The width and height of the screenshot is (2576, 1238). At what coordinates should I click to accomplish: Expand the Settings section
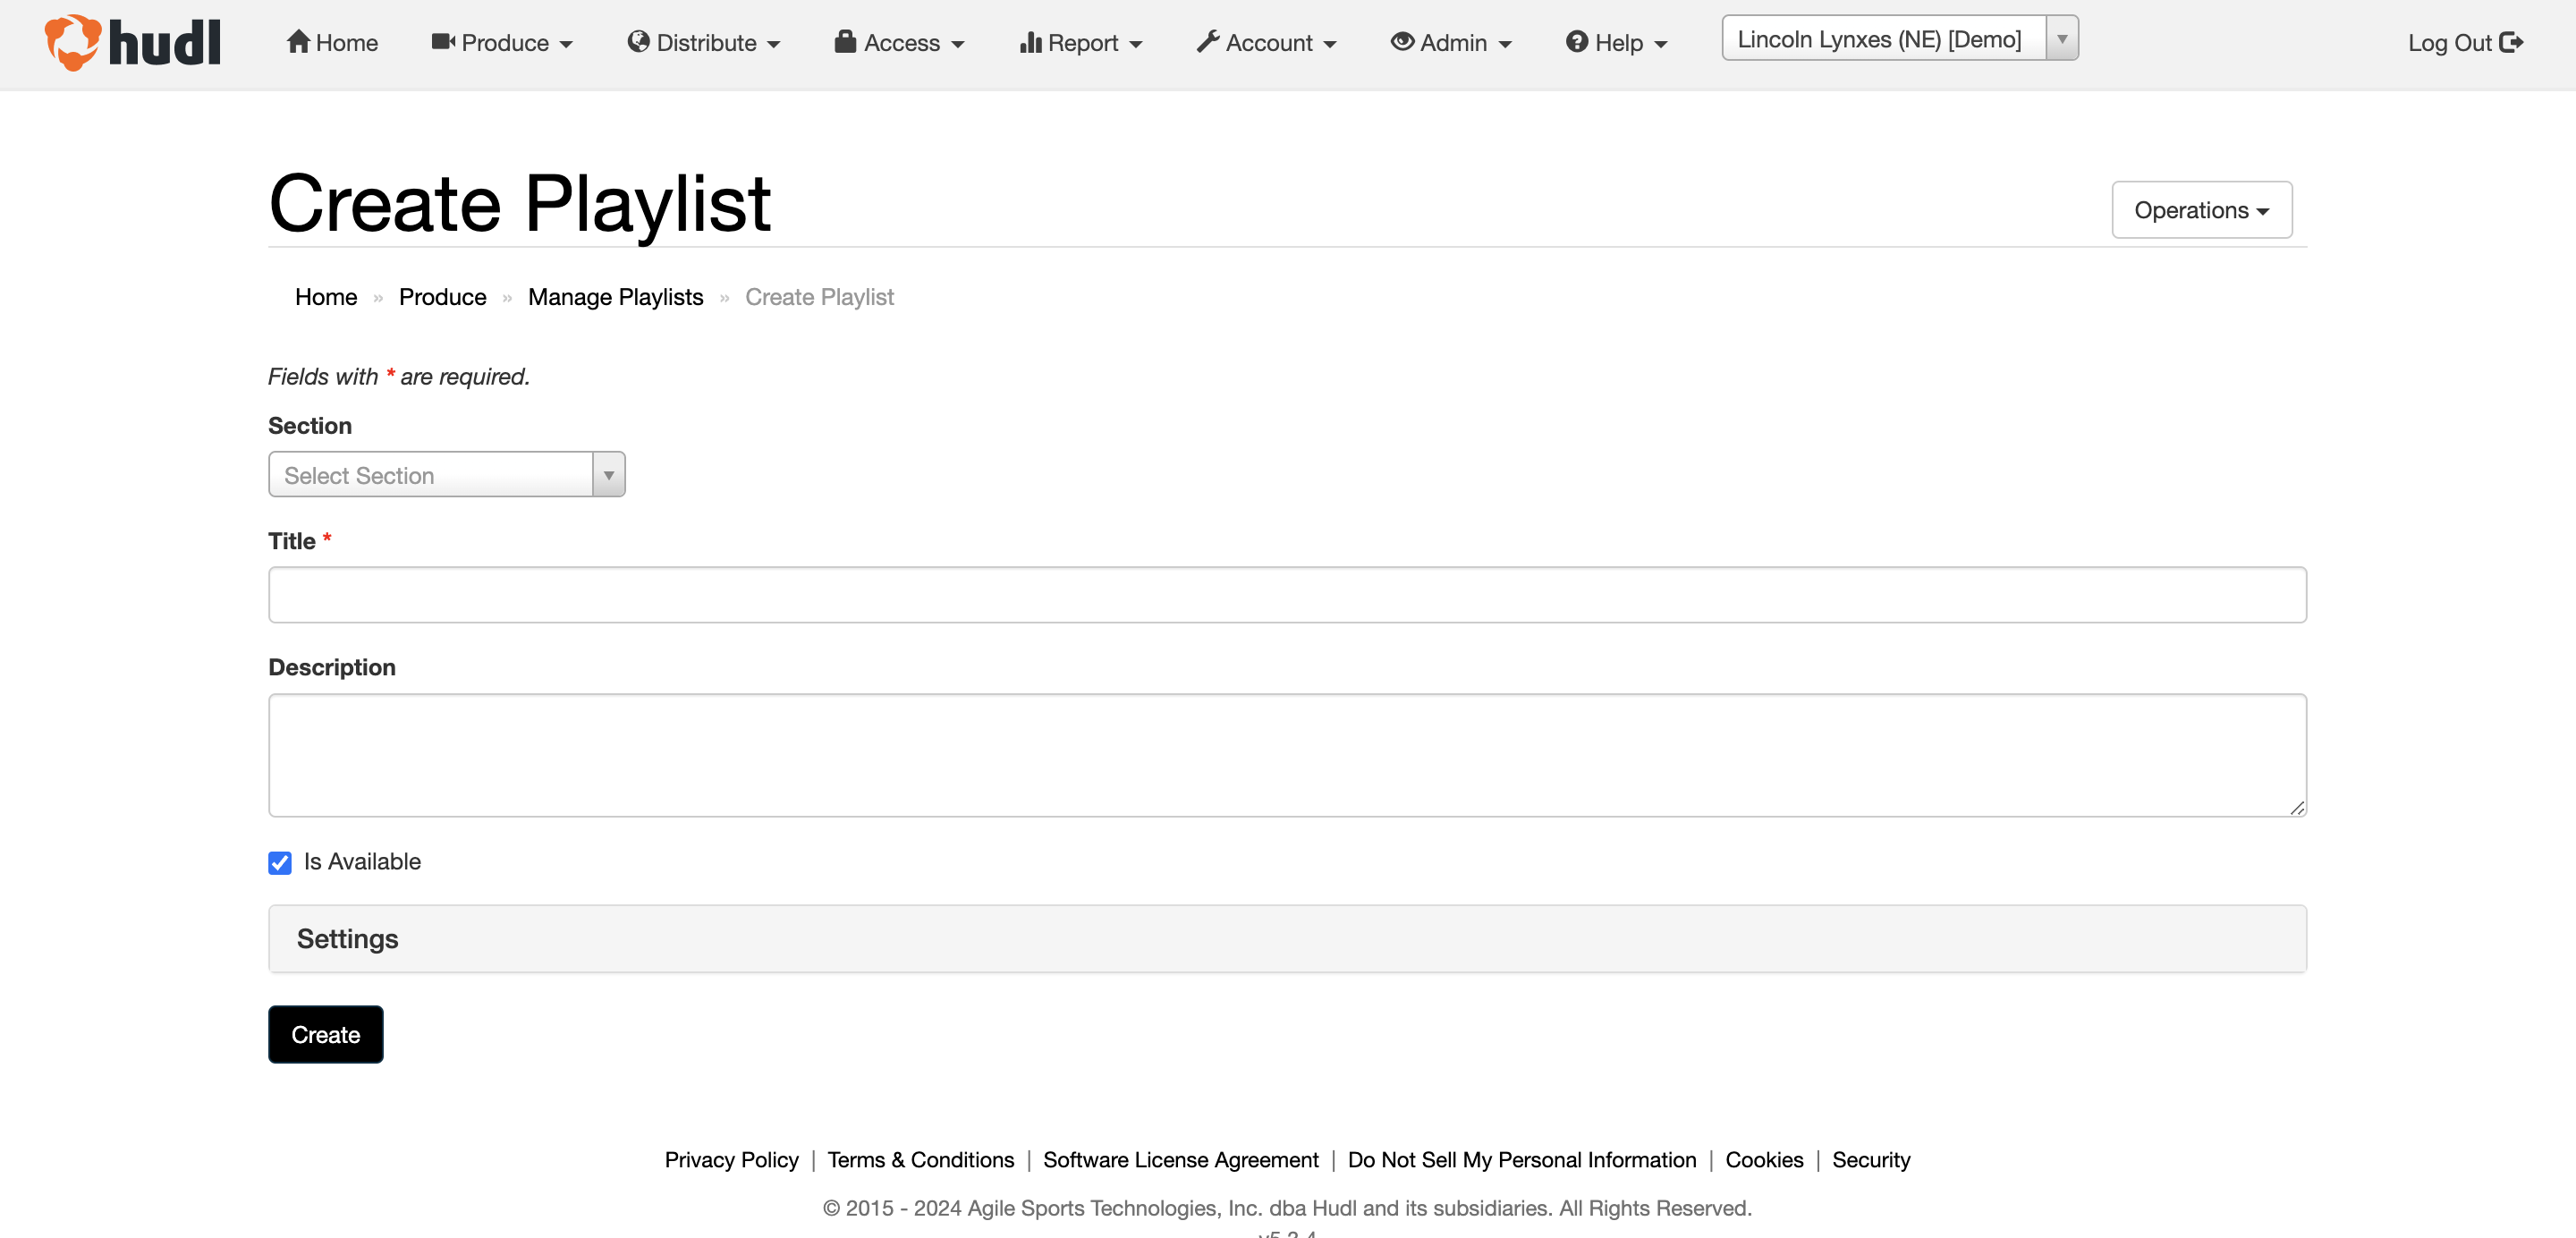[346, 938]
